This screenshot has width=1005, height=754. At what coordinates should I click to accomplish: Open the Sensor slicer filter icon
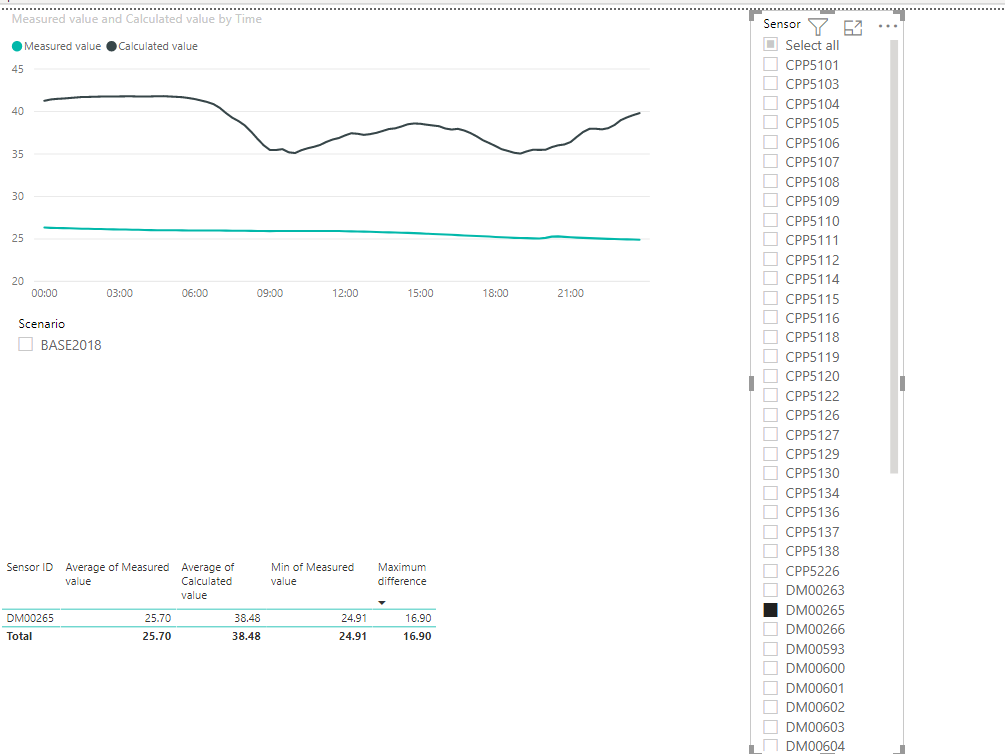coord(818,27)
